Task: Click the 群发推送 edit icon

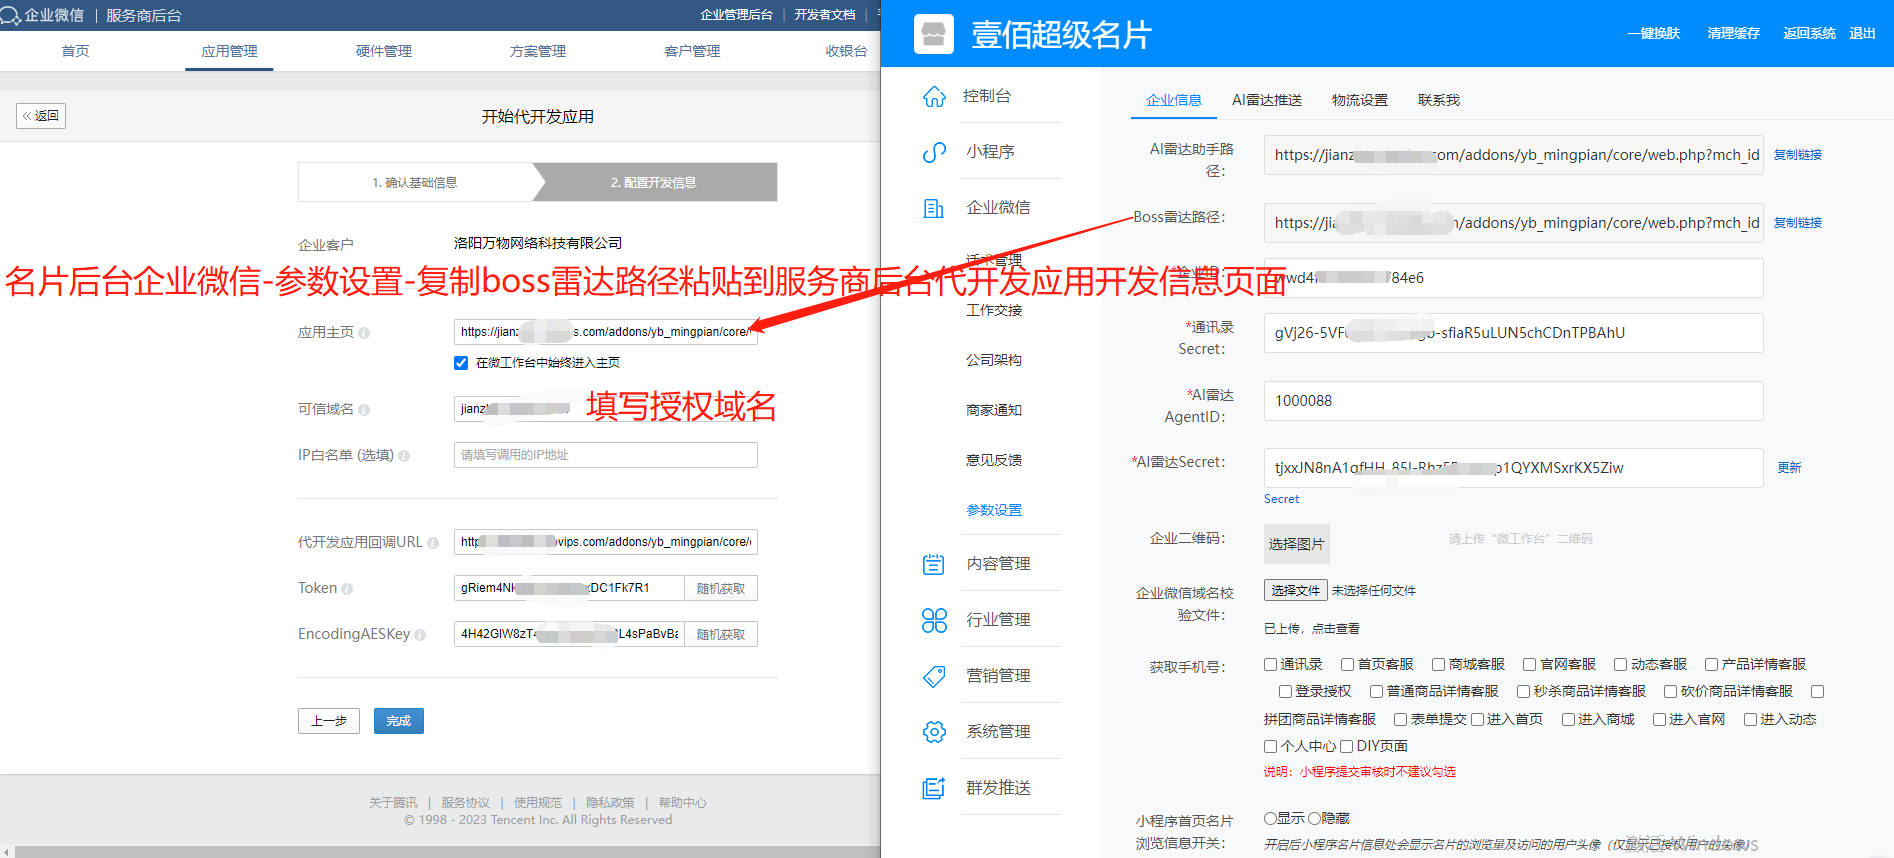Action: [934, 788]
